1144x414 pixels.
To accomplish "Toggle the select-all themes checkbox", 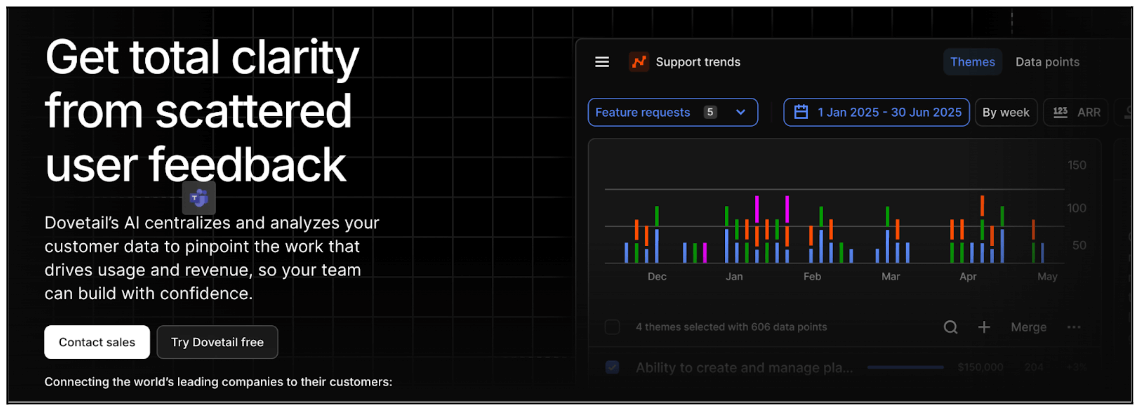I will coord(613,327).
